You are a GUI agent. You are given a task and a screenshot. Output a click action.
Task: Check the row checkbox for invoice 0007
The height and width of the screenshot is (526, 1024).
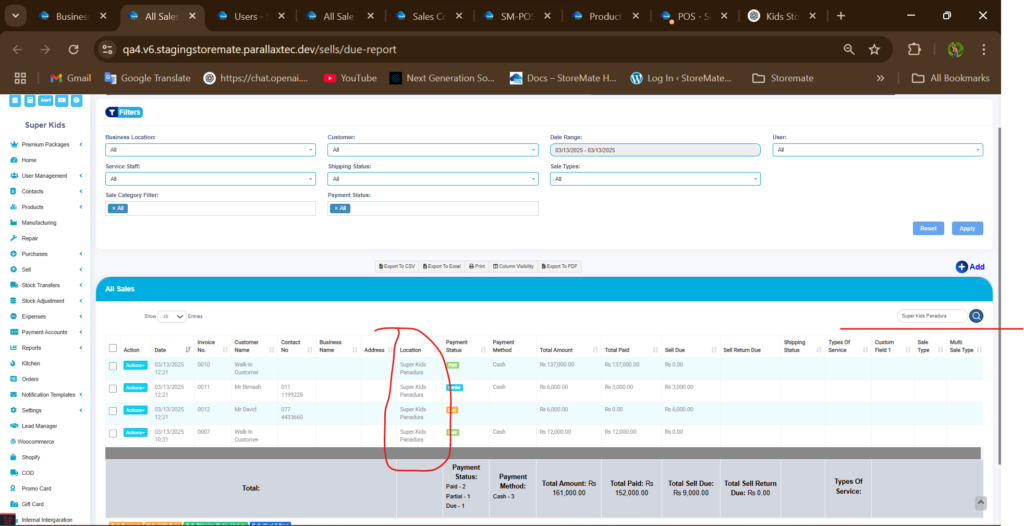tap(113, 433)
